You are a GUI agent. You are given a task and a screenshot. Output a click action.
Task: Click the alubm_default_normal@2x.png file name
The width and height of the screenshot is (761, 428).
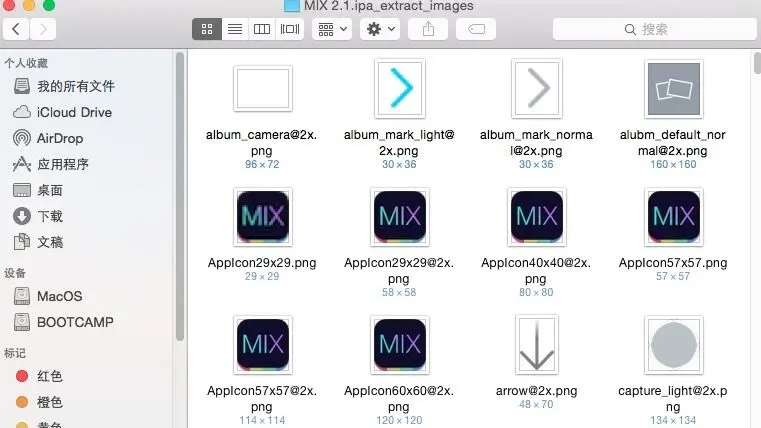point(673,143)
